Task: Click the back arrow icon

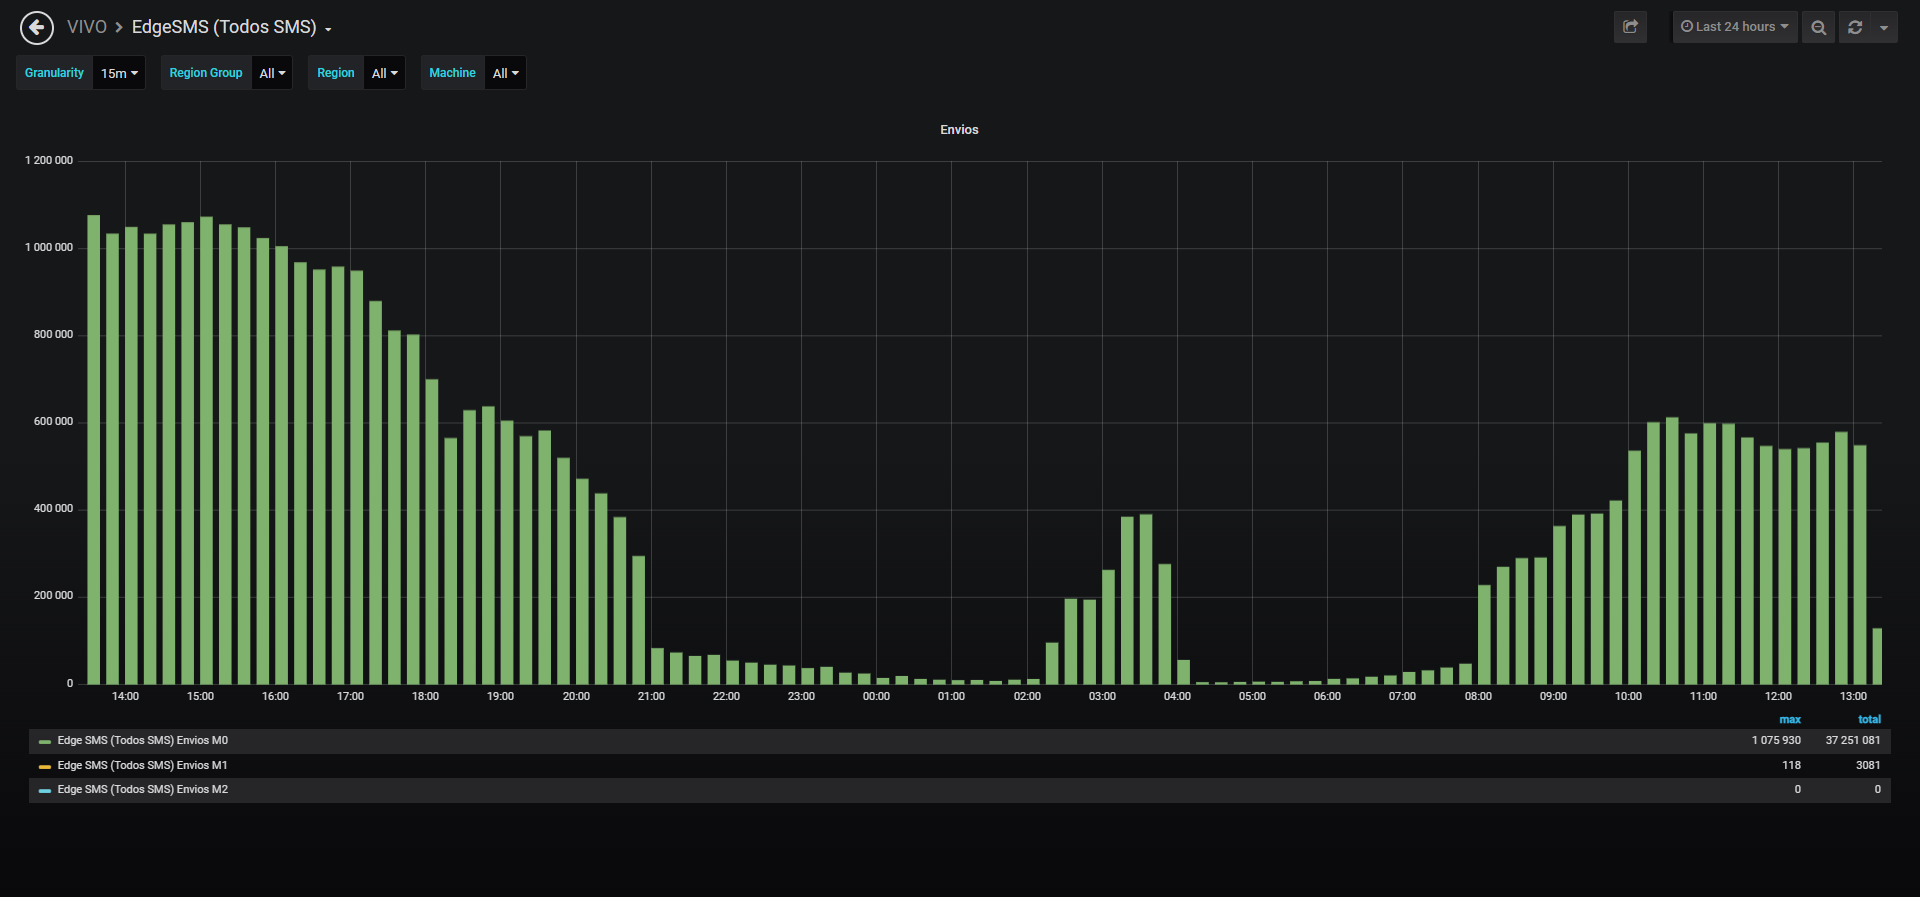Action: coord(37,27)
